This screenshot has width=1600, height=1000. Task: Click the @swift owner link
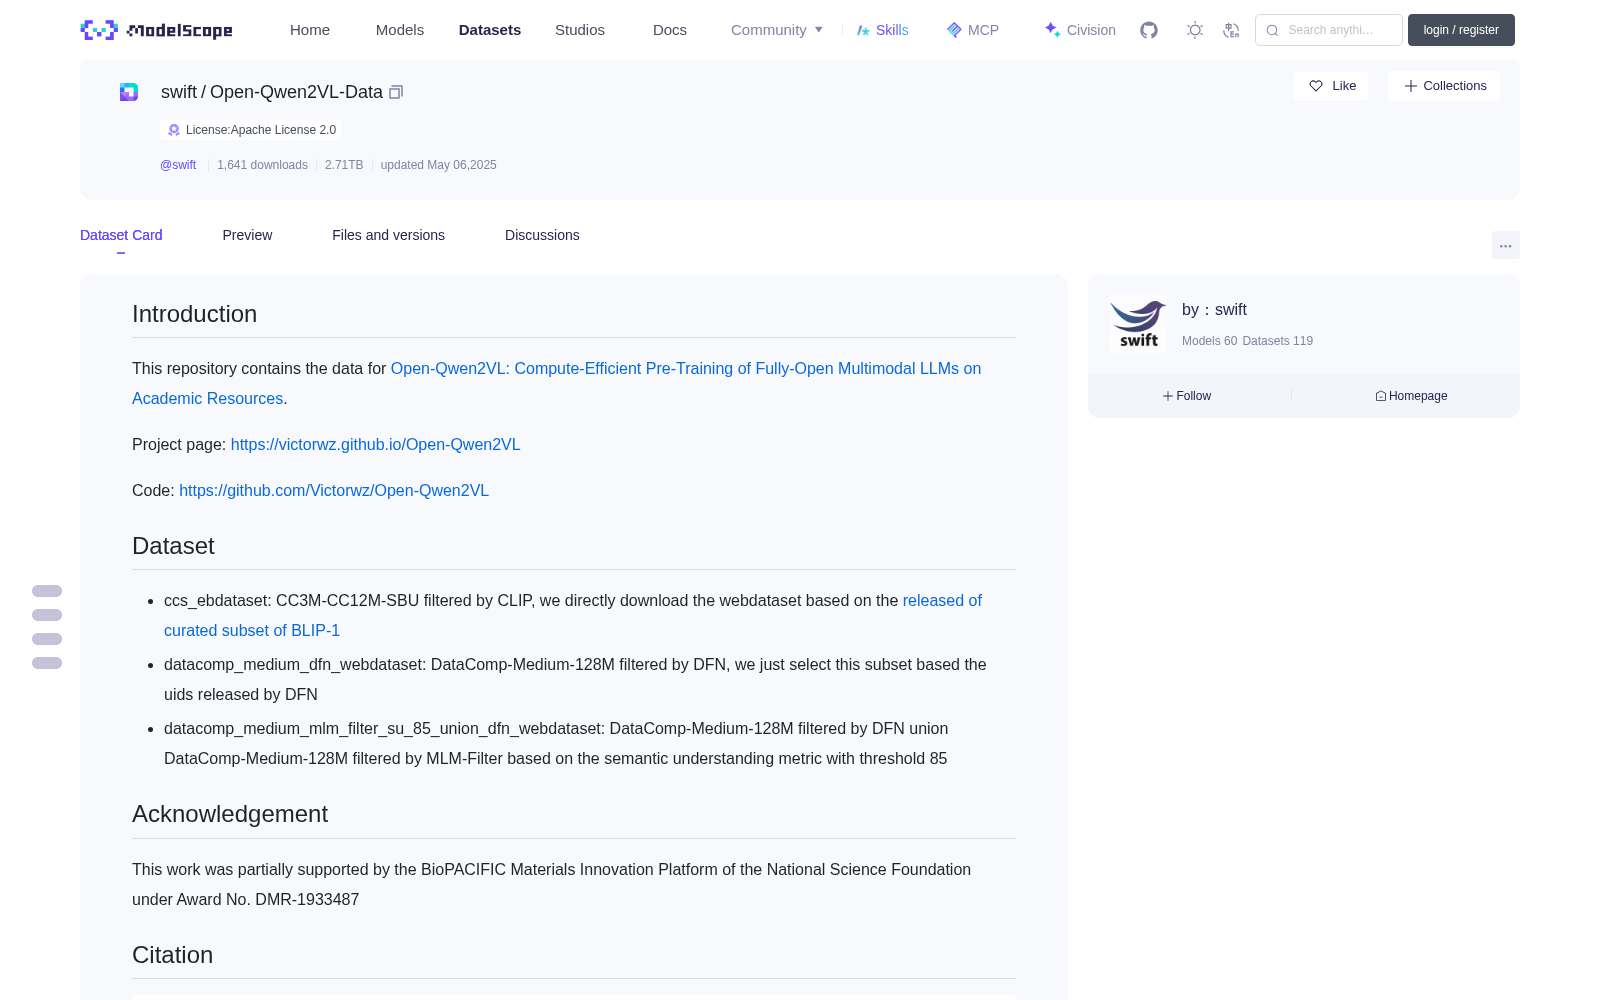[178, 165]
